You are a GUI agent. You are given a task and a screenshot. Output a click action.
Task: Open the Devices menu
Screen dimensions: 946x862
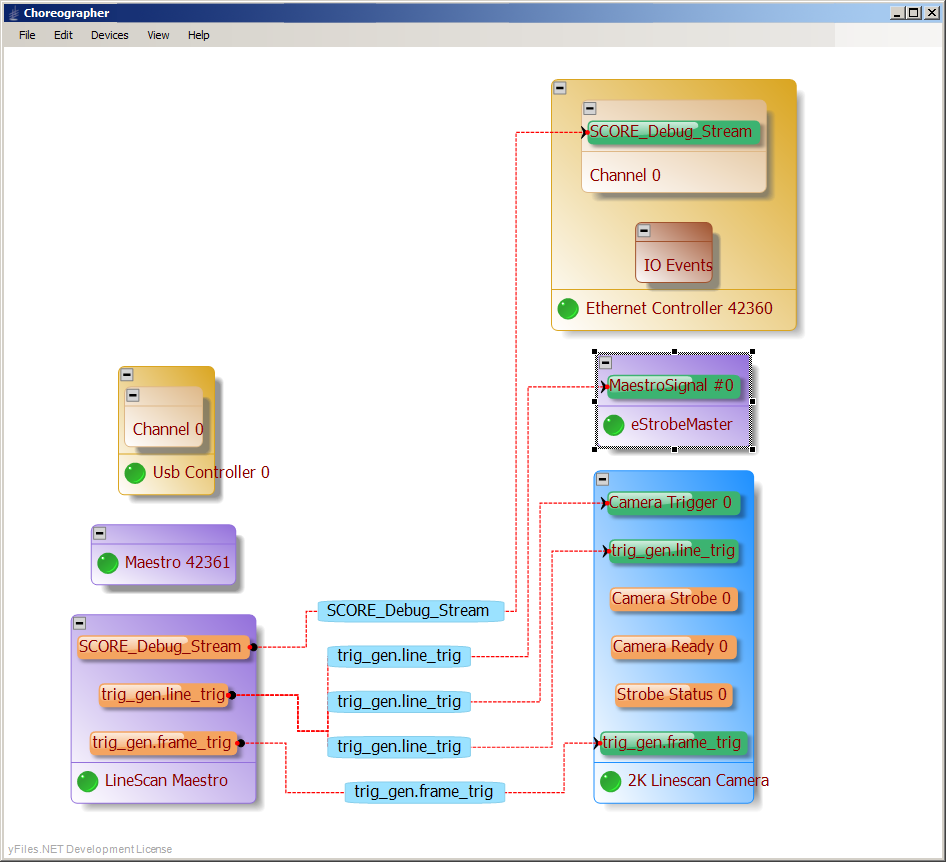point(109,35)
